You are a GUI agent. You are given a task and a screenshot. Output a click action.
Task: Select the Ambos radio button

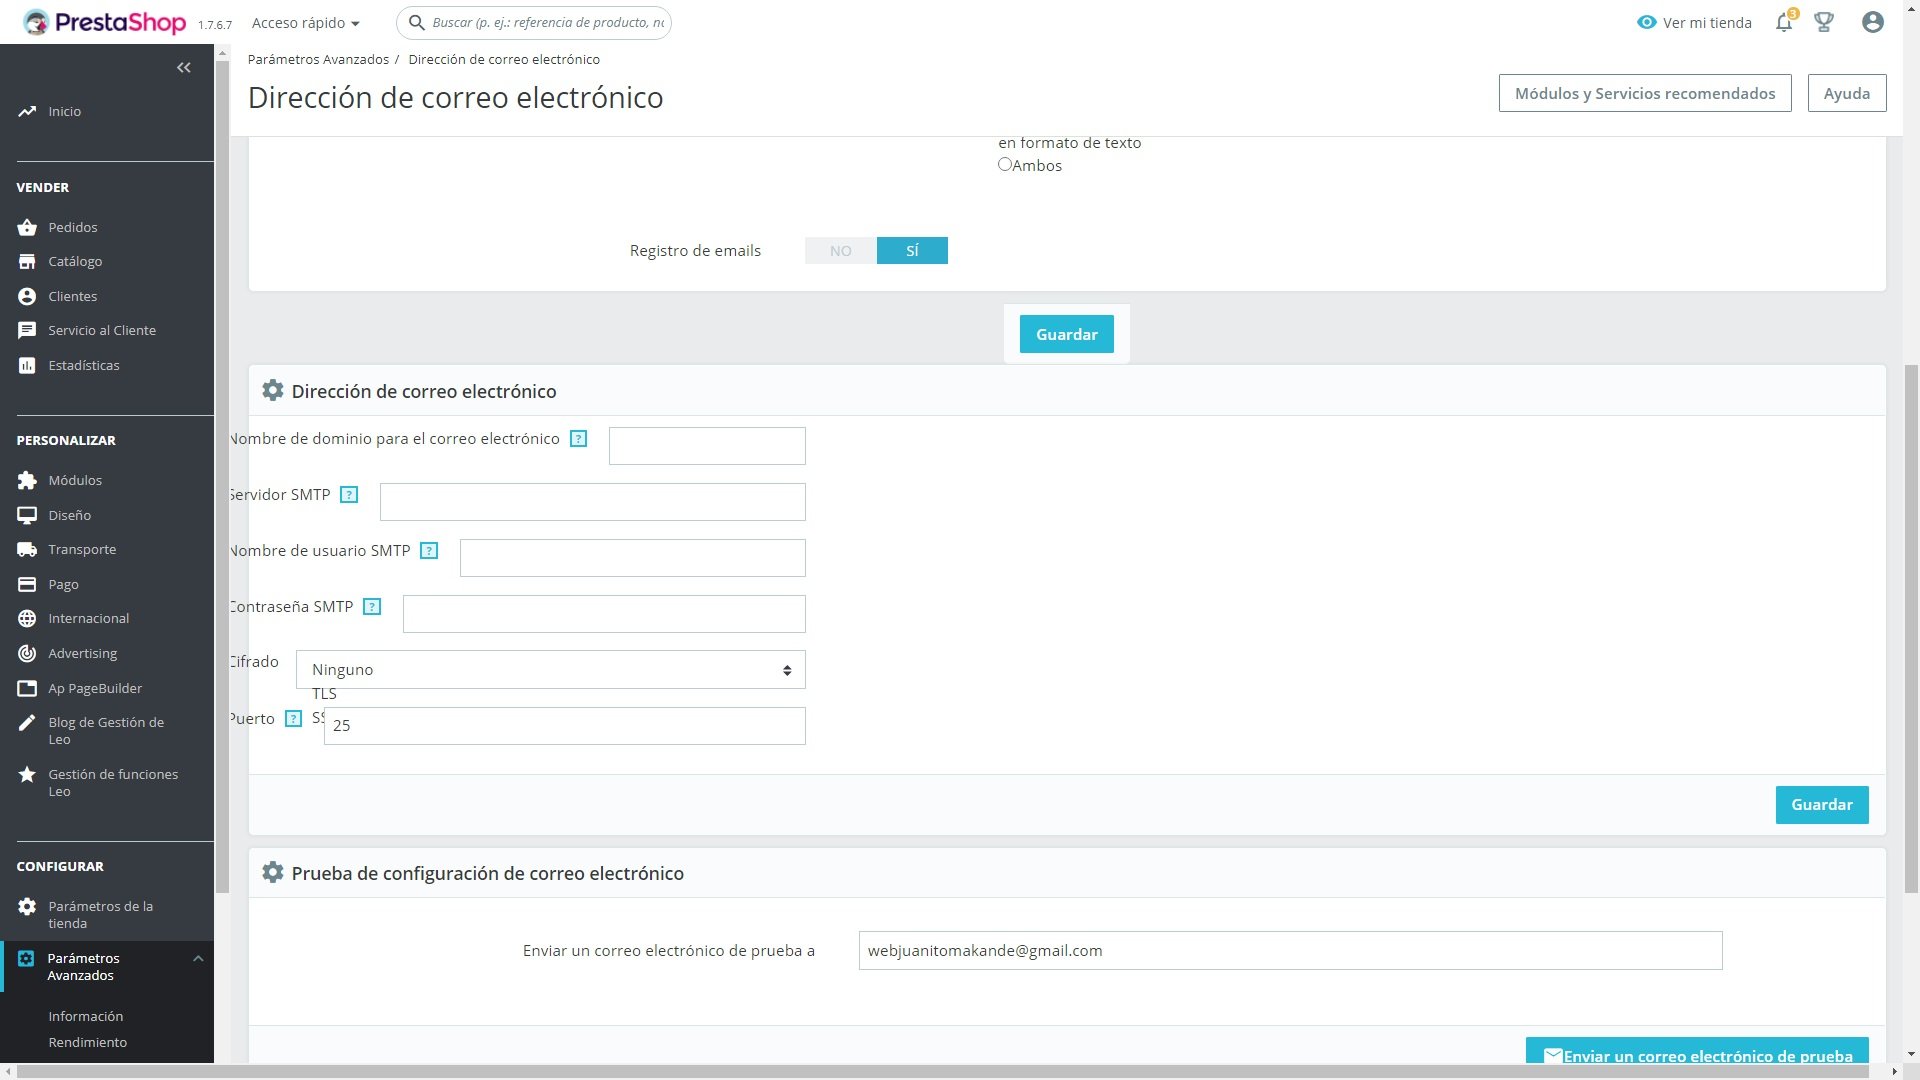click(1005, 165)
